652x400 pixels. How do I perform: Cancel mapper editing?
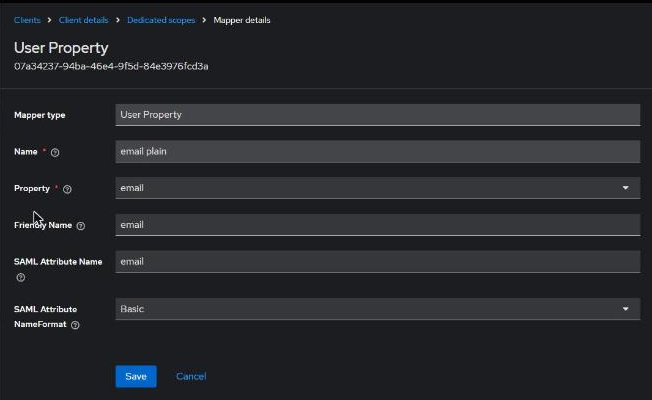tap(191, 376)
